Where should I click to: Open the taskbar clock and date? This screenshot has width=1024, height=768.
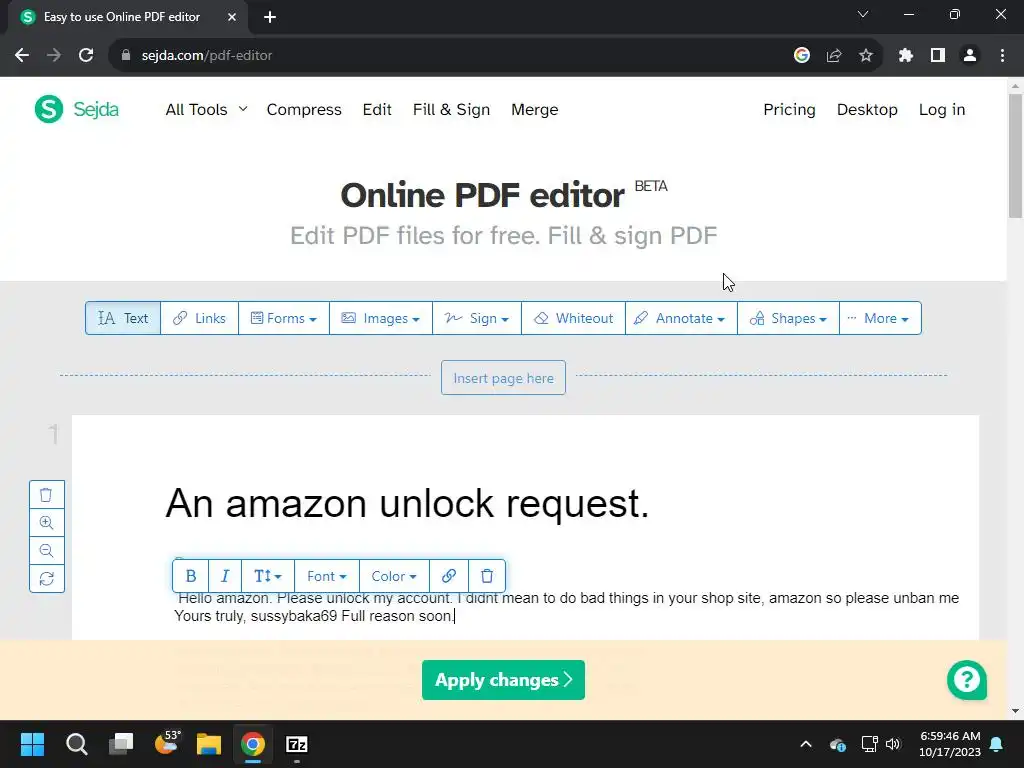(950, 744)
